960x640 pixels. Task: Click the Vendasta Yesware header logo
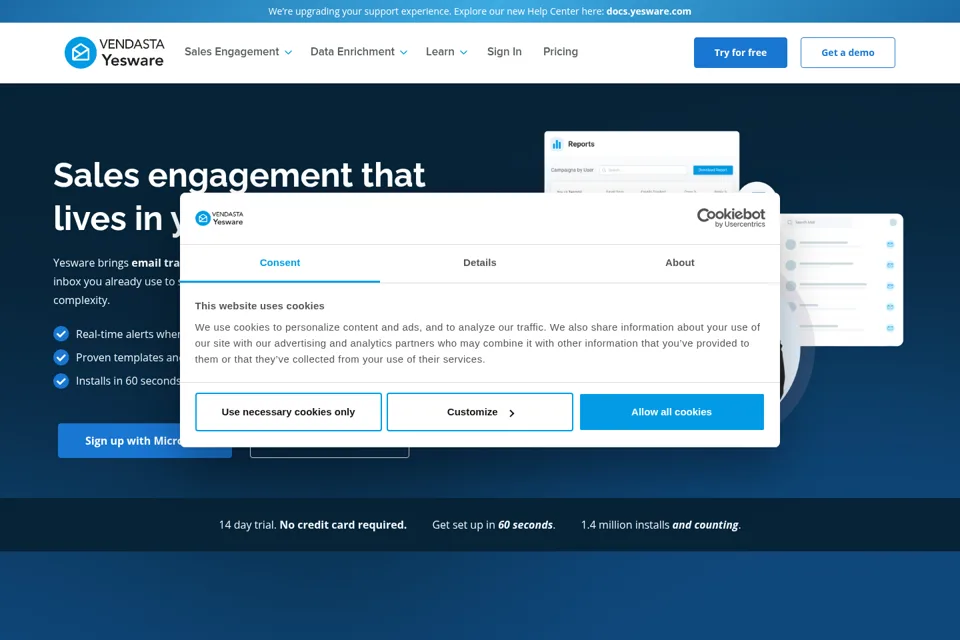click(114, 52)
